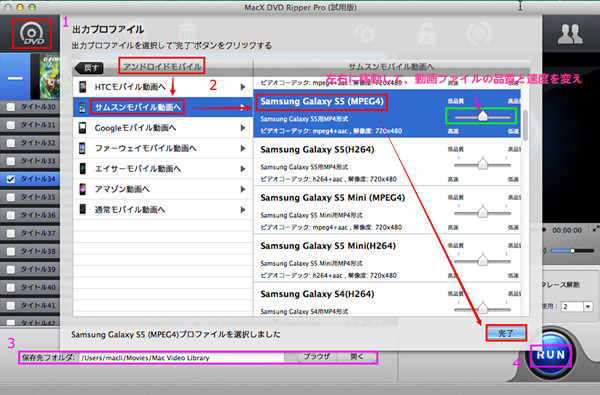The width and height of the screenshot is (600, 395).
Task: Check the タイトル33 checkbox
Action: point(11,161)
